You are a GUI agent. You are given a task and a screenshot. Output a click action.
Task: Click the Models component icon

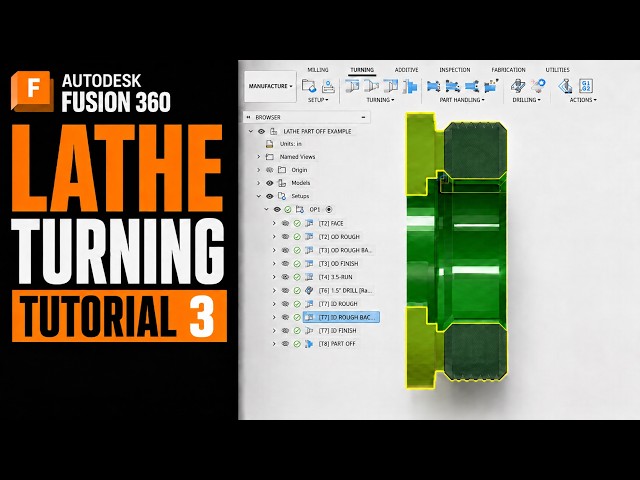(x=282, y=183)
